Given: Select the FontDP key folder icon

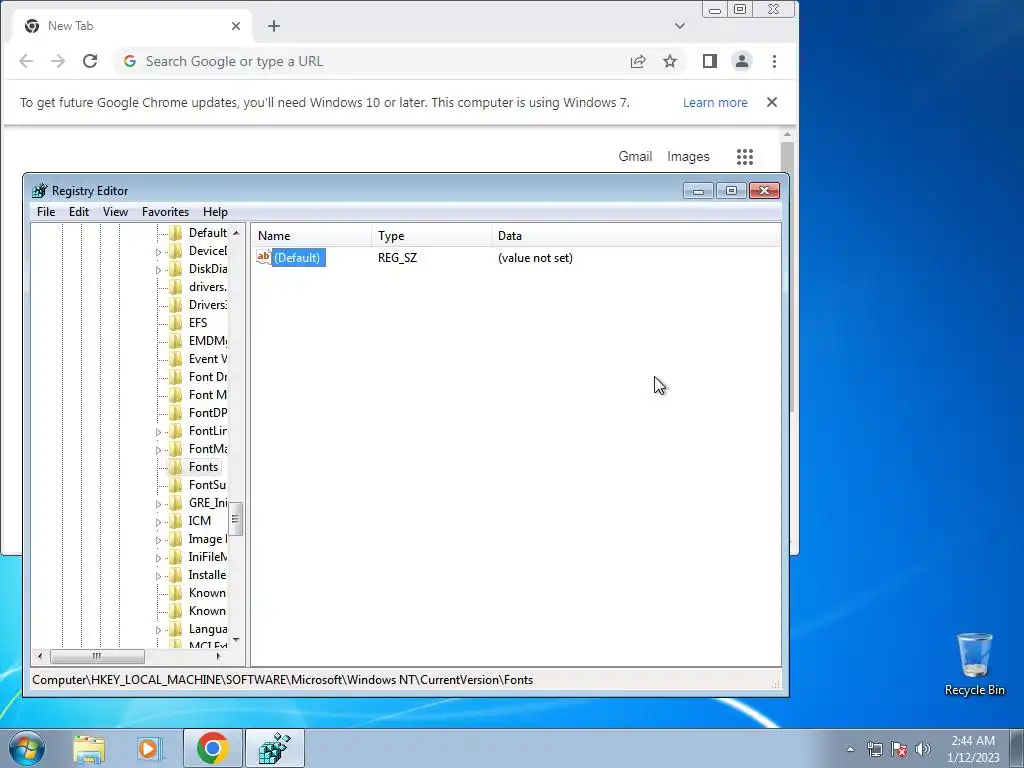Looking at the screenshot, I should point(175,413).
